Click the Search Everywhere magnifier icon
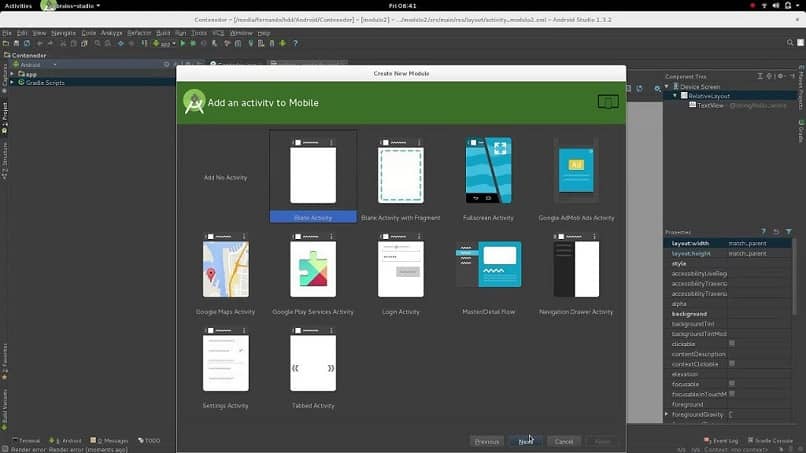 pos(790,43)
